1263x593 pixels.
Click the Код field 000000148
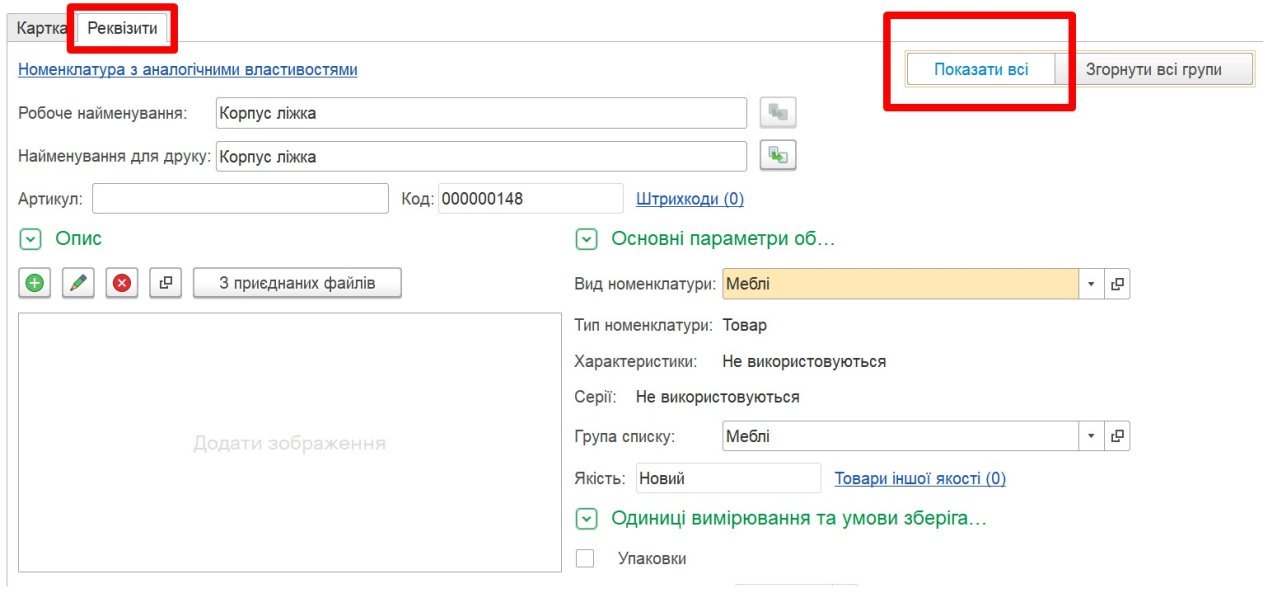pos(530,198)
